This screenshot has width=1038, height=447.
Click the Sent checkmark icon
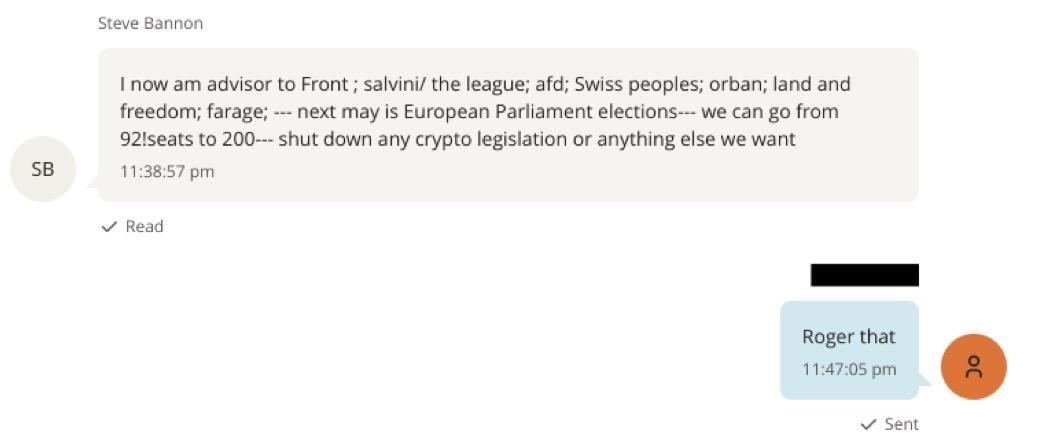click(x=868, y=424)
